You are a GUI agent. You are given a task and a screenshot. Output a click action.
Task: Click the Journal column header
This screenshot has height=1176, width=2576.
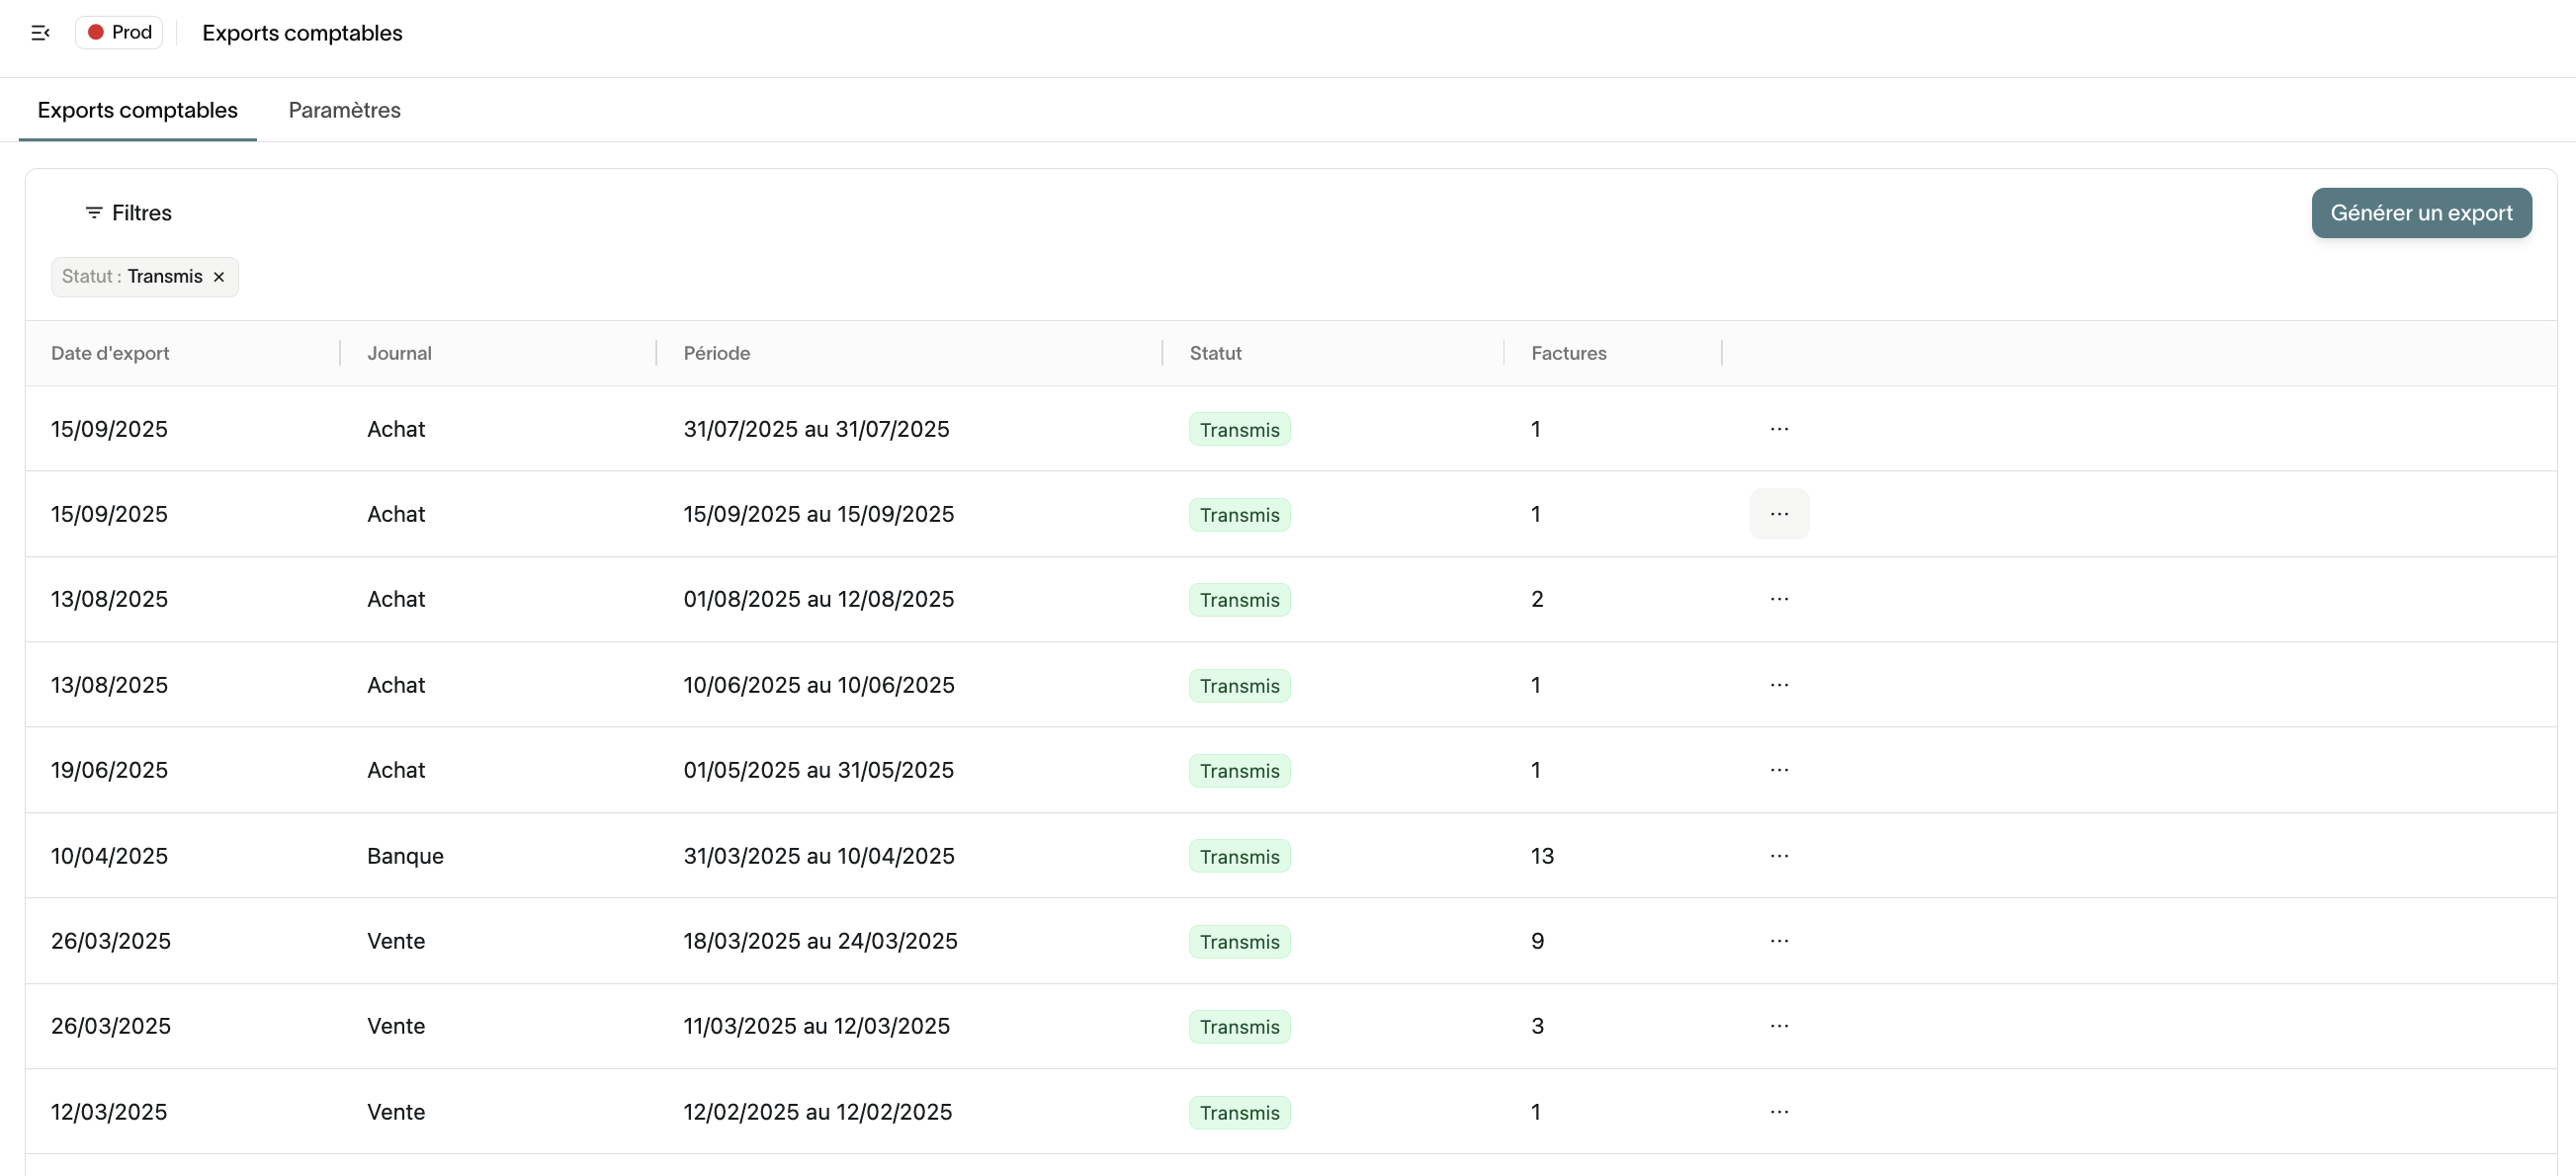pyautogui.click(x=399, y=353)
